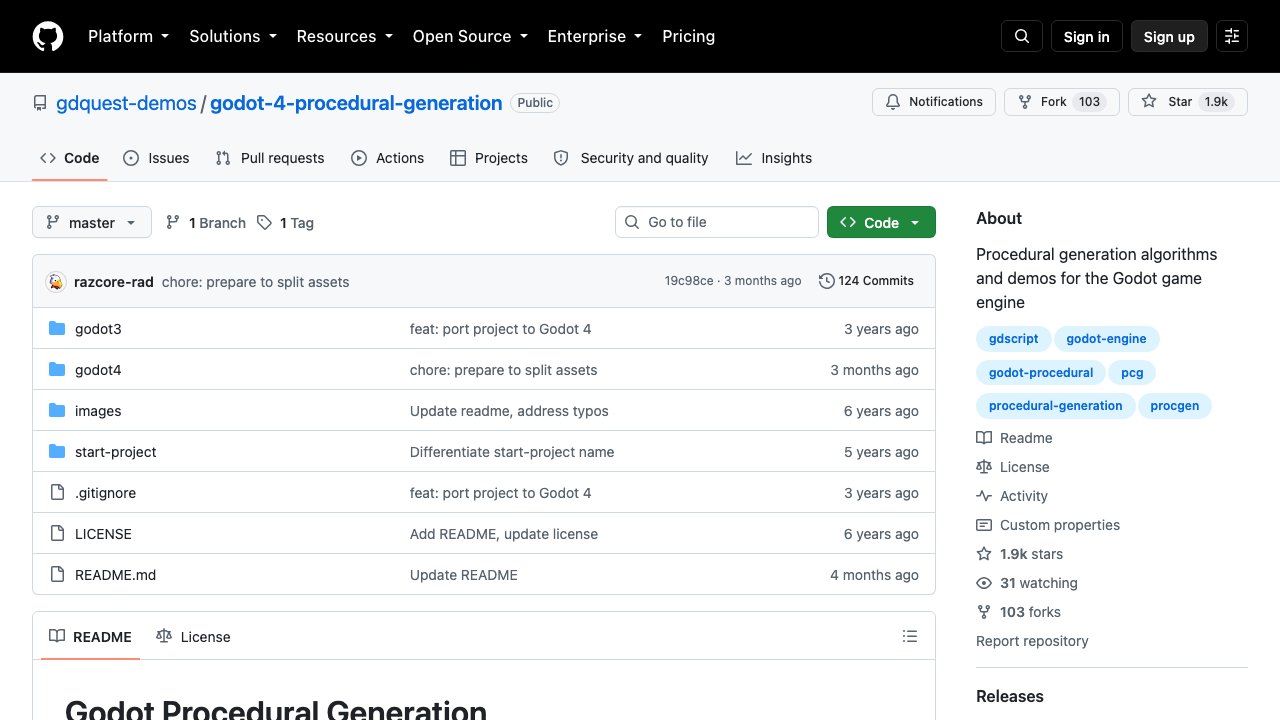This screenshot has width=1280, height=720.
Task: Switch to the Actions tab
Action: [x=388, y=158]
